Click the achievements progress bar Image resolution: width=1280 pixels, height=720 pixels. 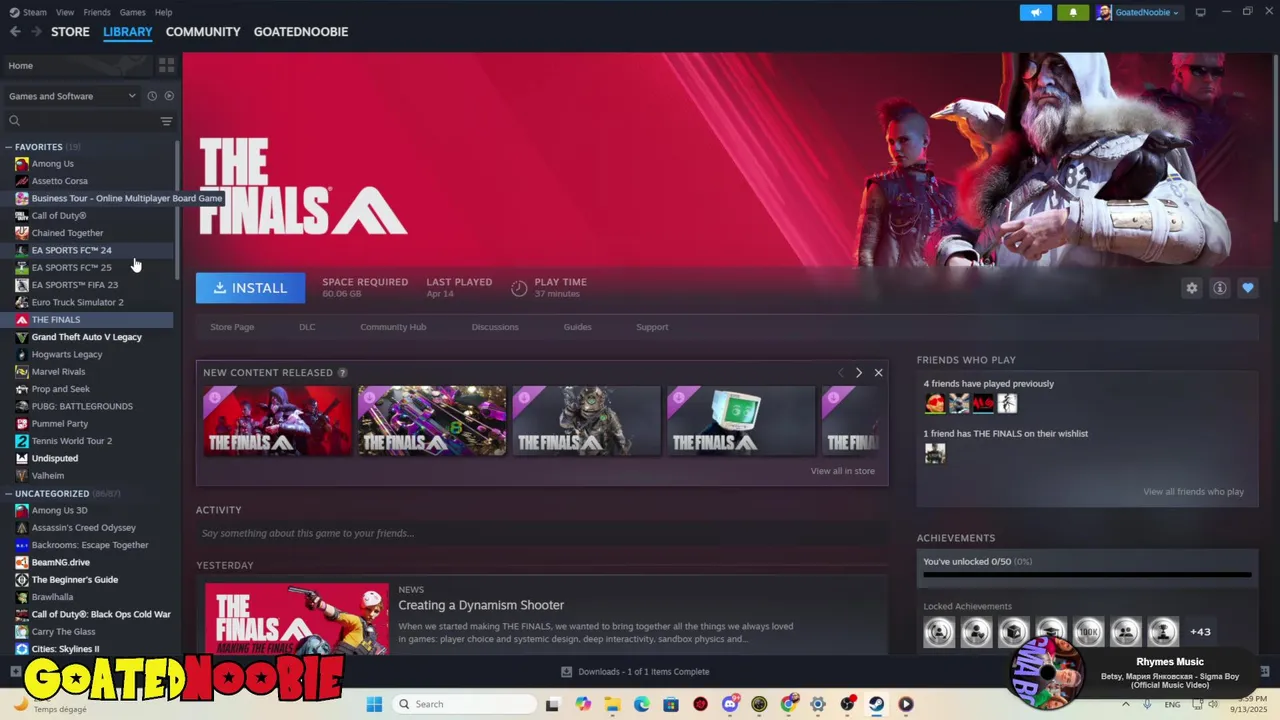(1087, 575)
